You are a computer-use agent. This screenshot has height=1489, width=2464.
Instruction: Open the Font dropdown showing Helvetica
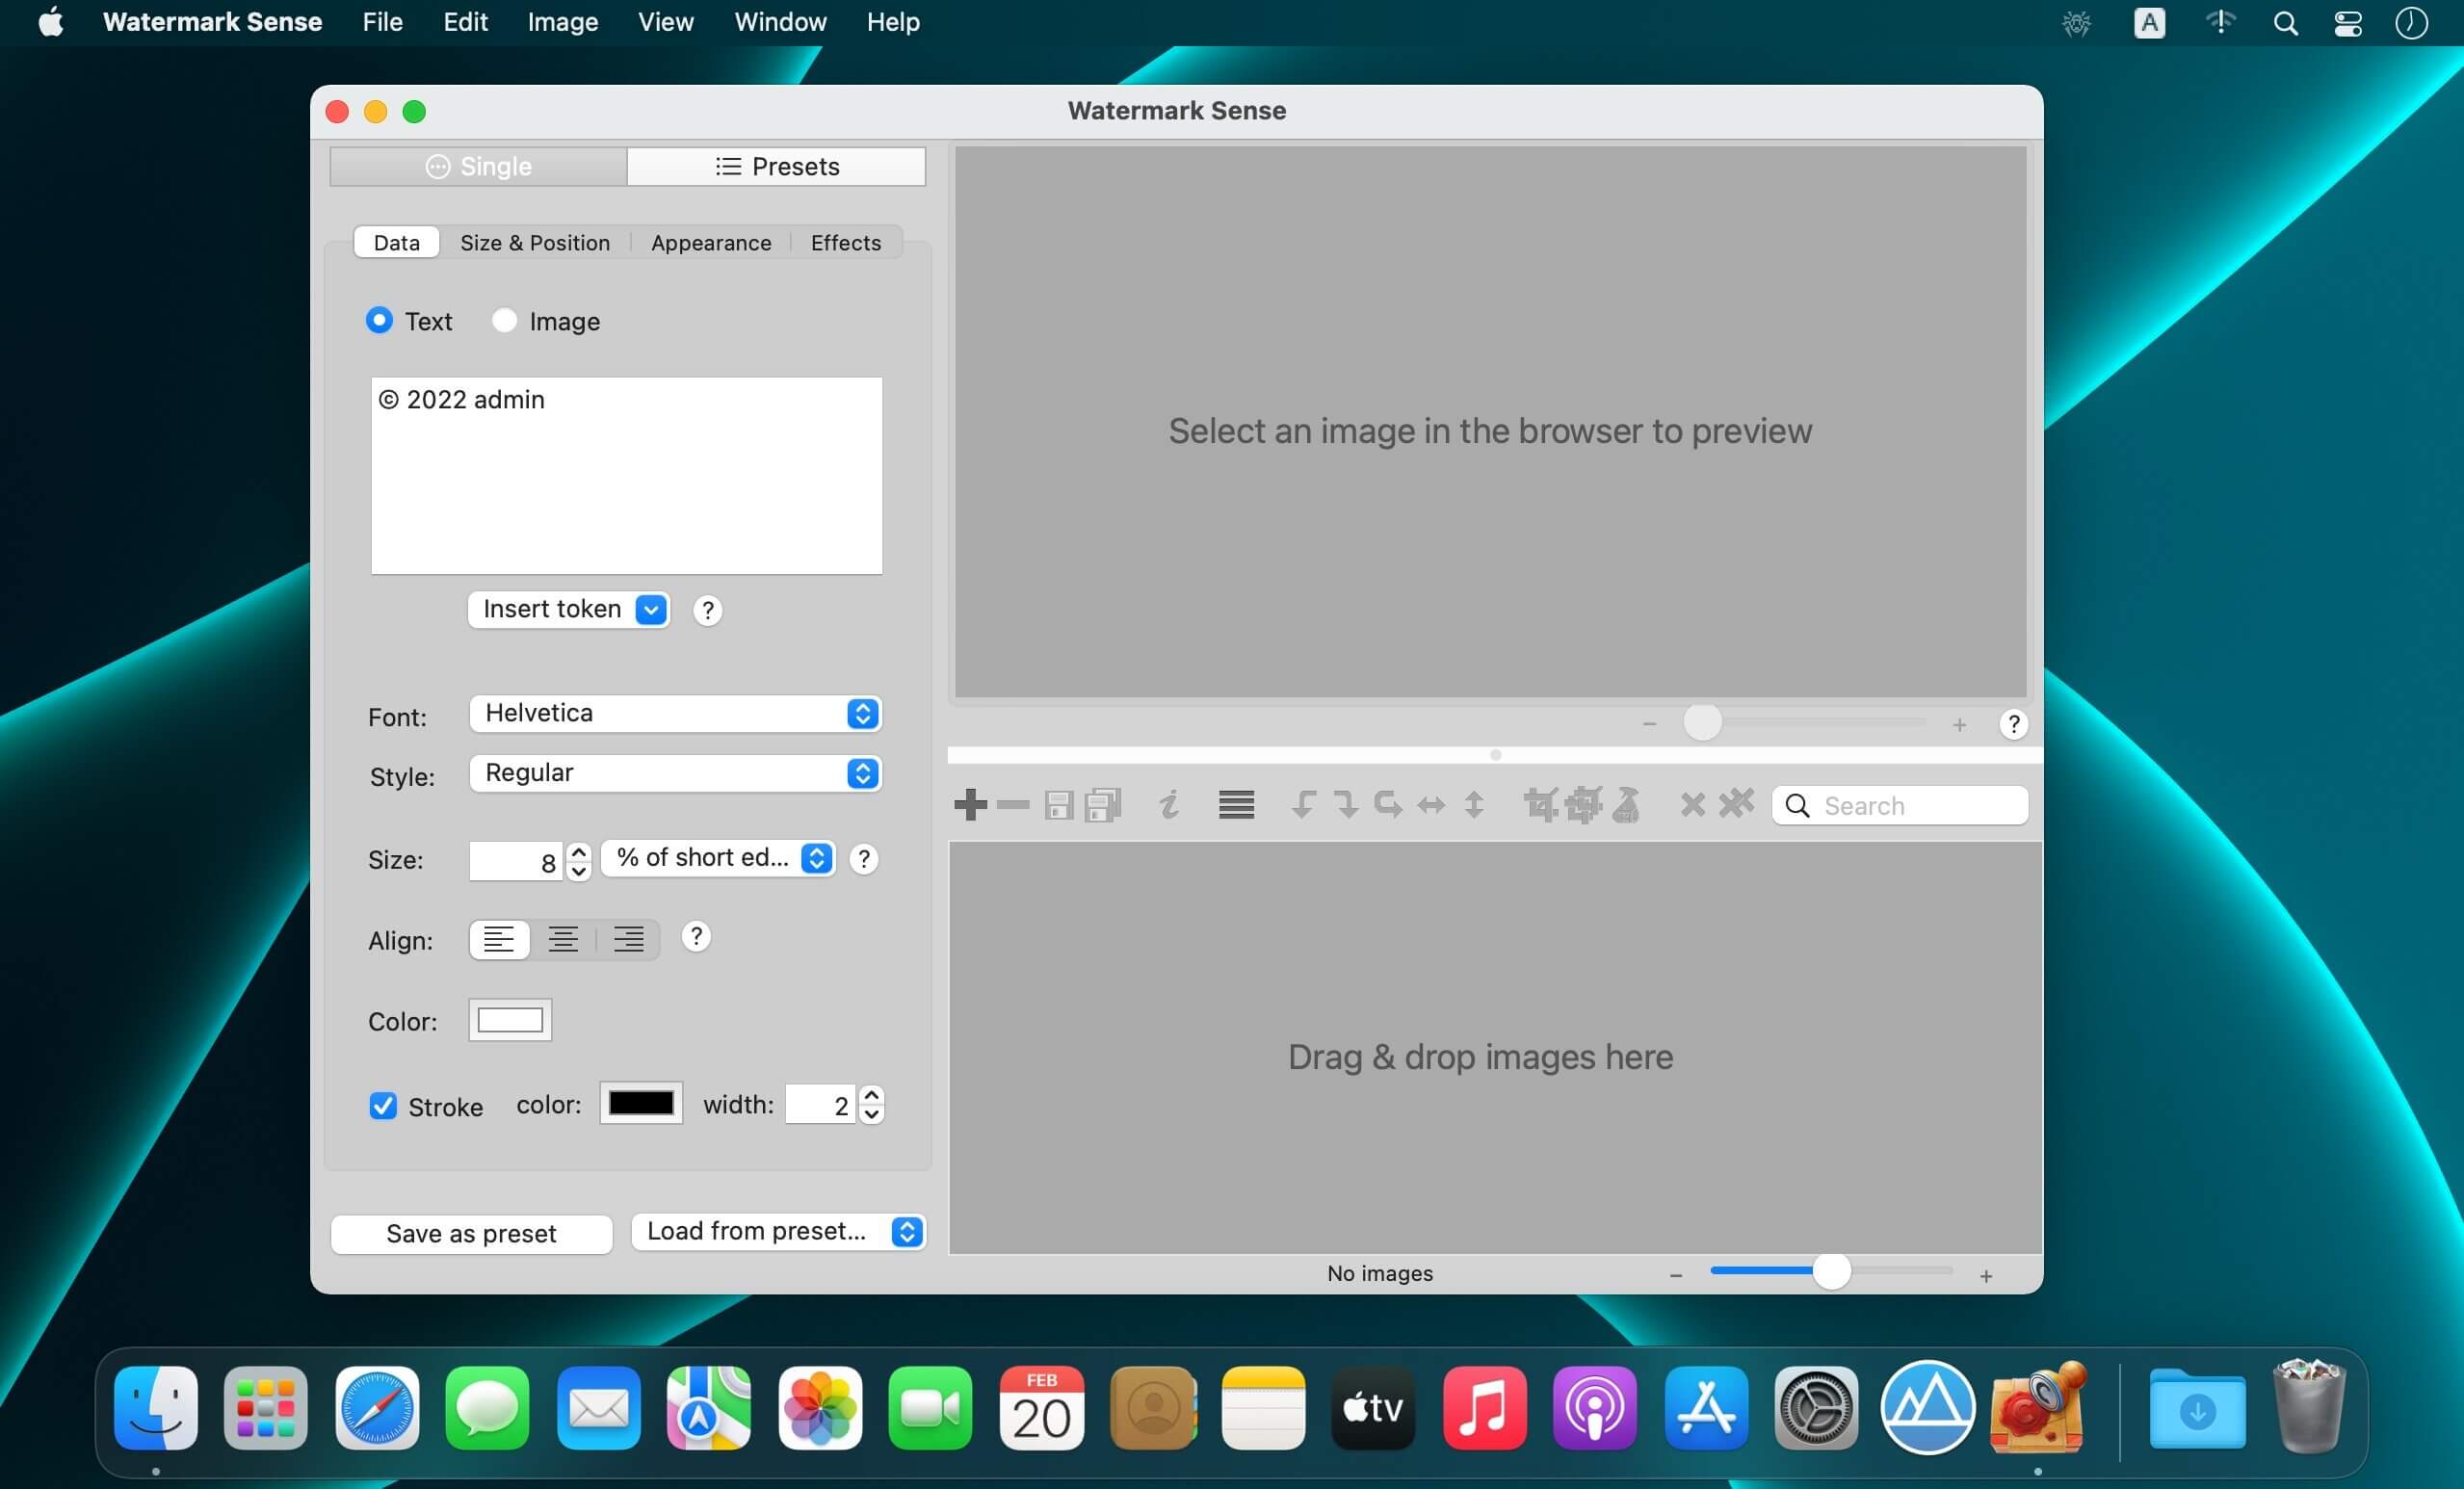(675, 713)
